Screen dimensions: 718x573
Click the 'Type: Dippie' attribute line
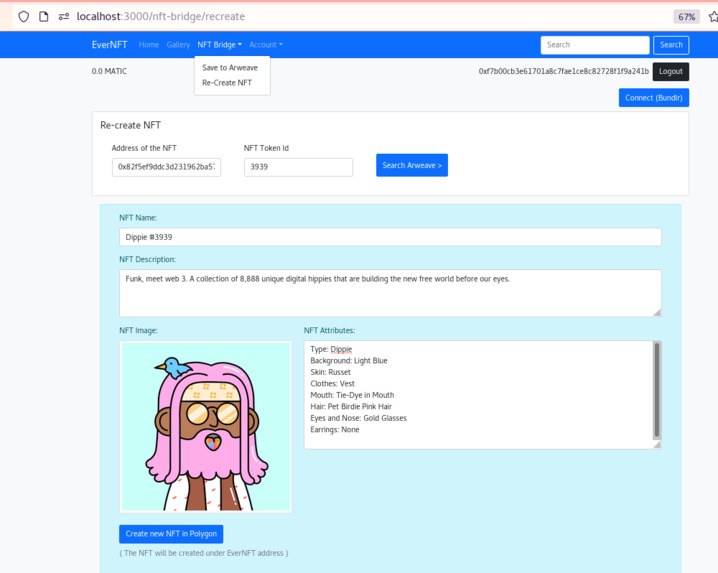[x=331, y=349]
